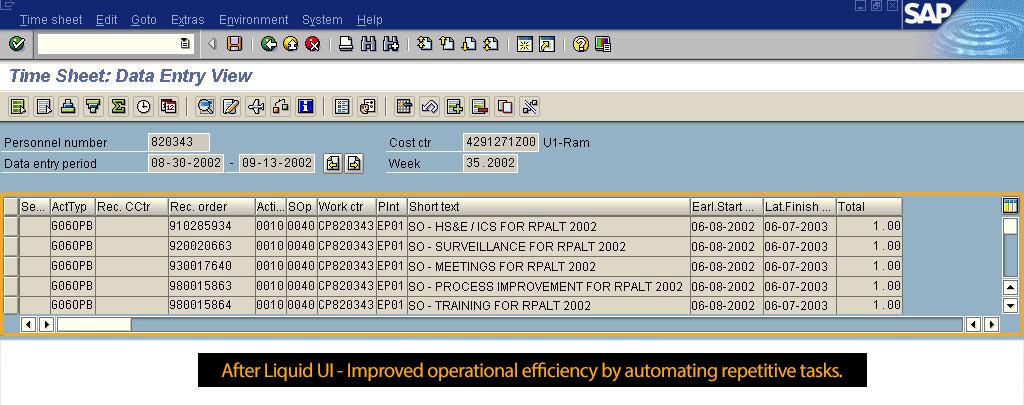Open the Goto menu
Screen dimensions: 1024x405
tap(144, 20)
